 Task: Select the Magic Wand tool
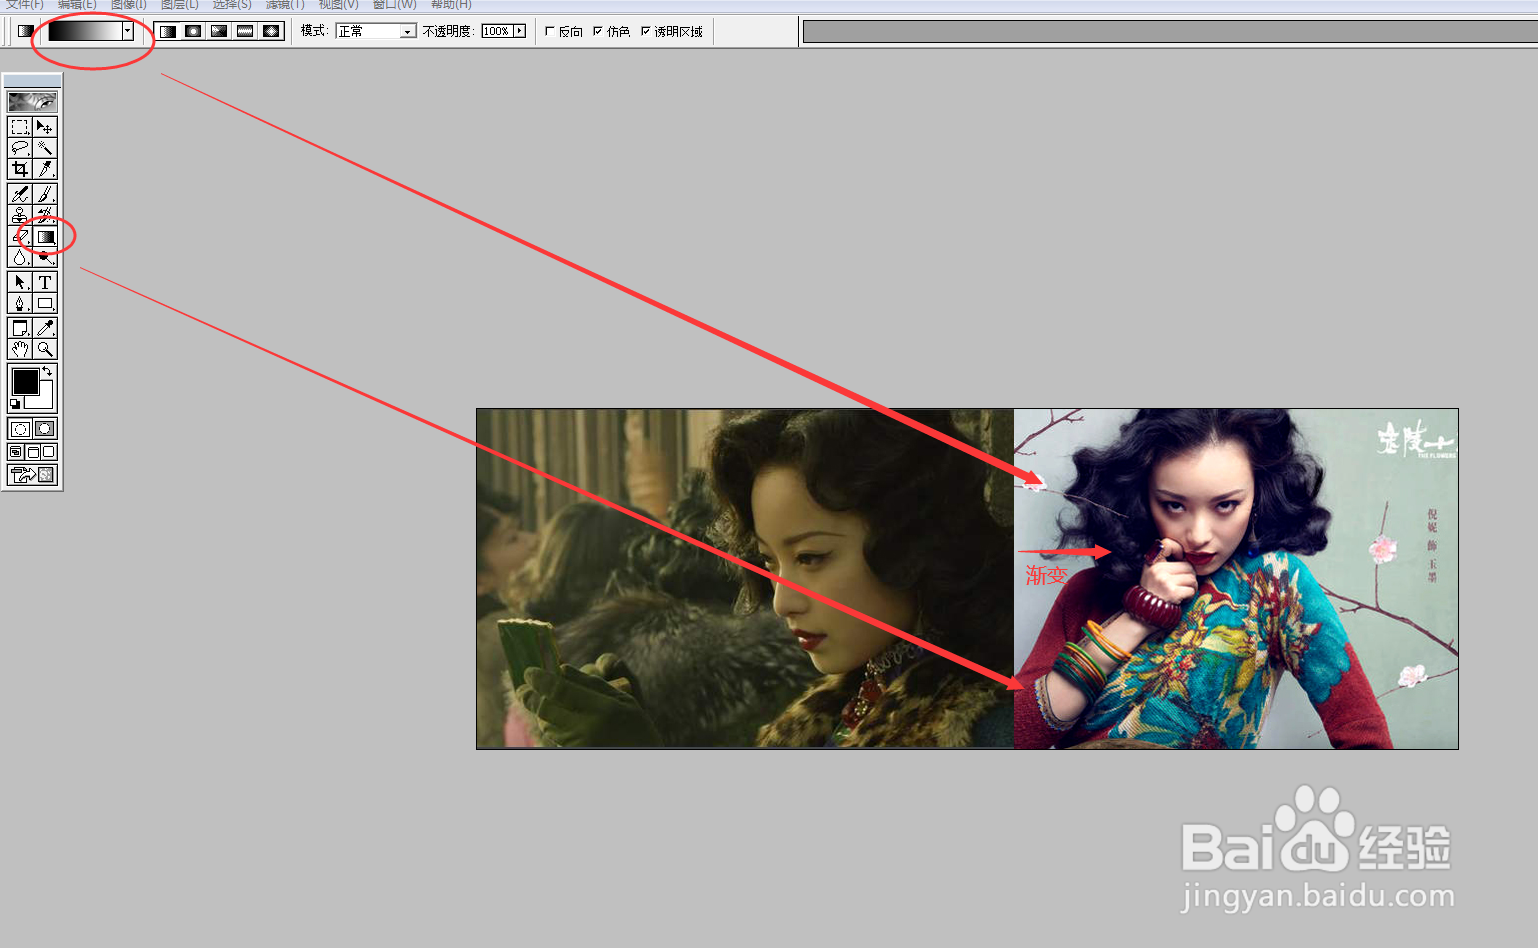point(45,148)
